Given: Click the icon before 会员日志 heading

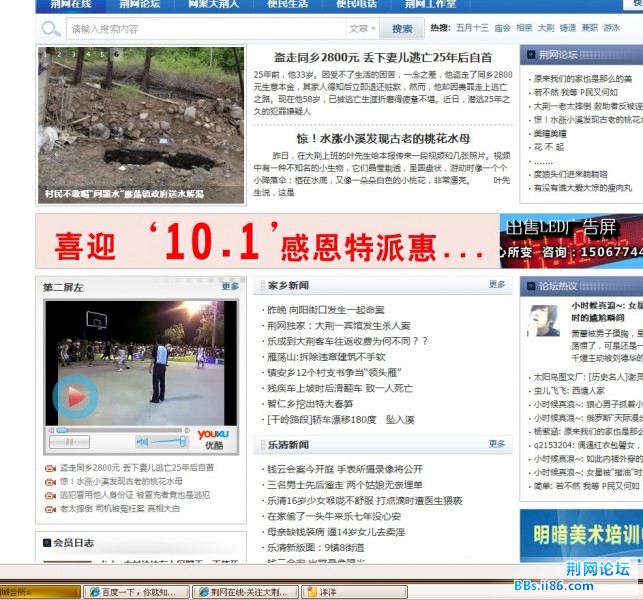Looking at the screenshot, I should 47,543.
